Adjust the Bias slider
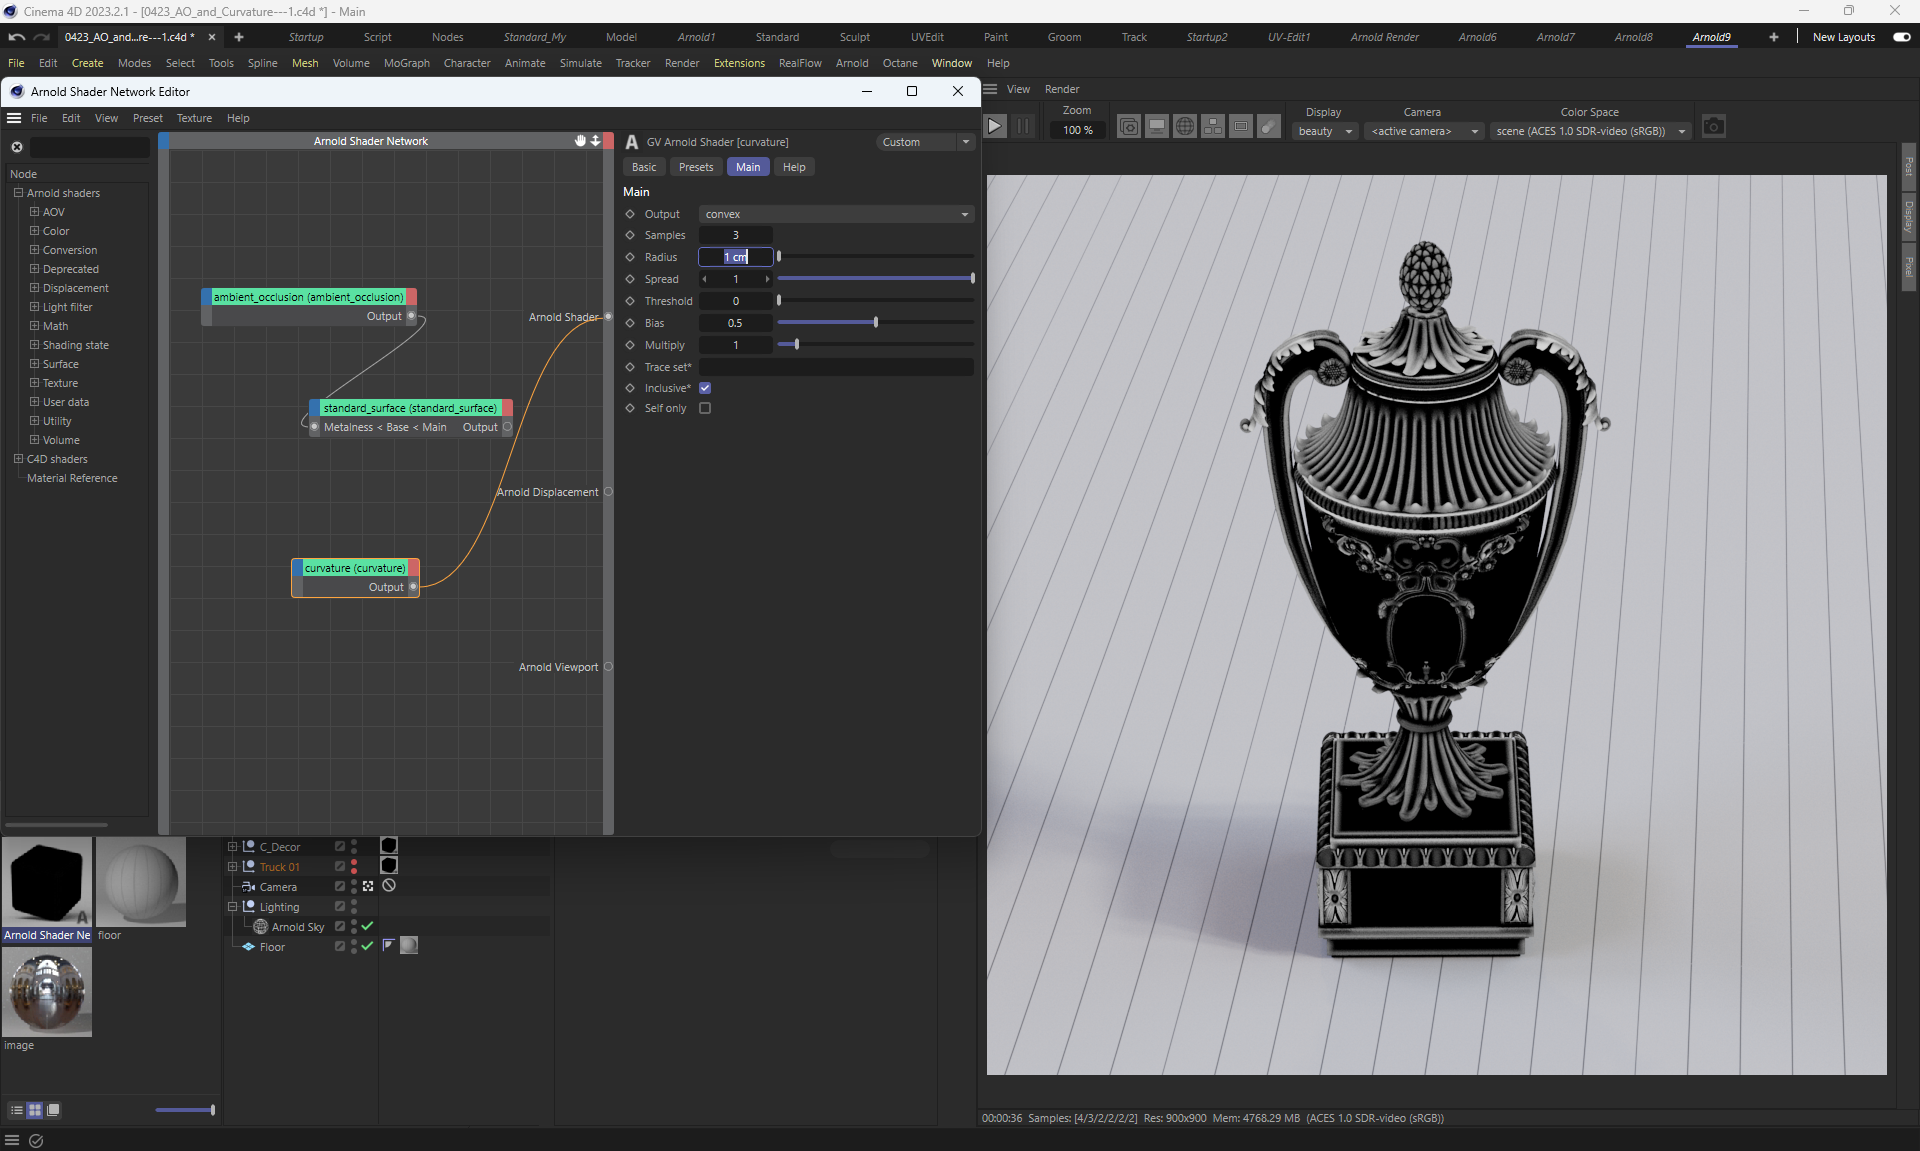The width and height of the screenshot is (1920, 1151). (x=876, y=323)
